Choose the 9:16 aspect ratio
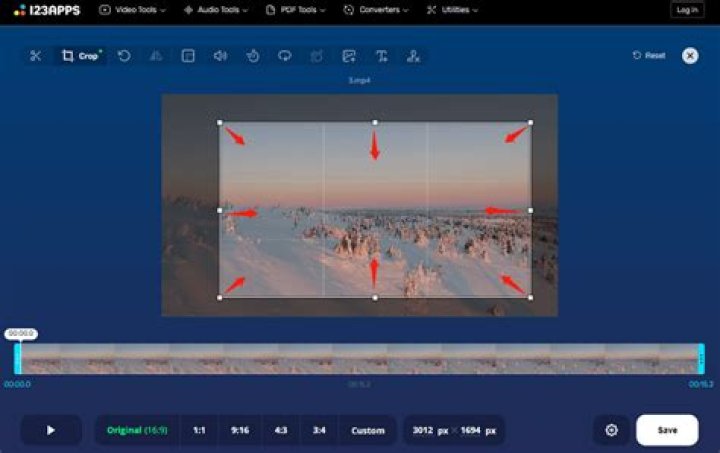 click(x=239, y=430)
